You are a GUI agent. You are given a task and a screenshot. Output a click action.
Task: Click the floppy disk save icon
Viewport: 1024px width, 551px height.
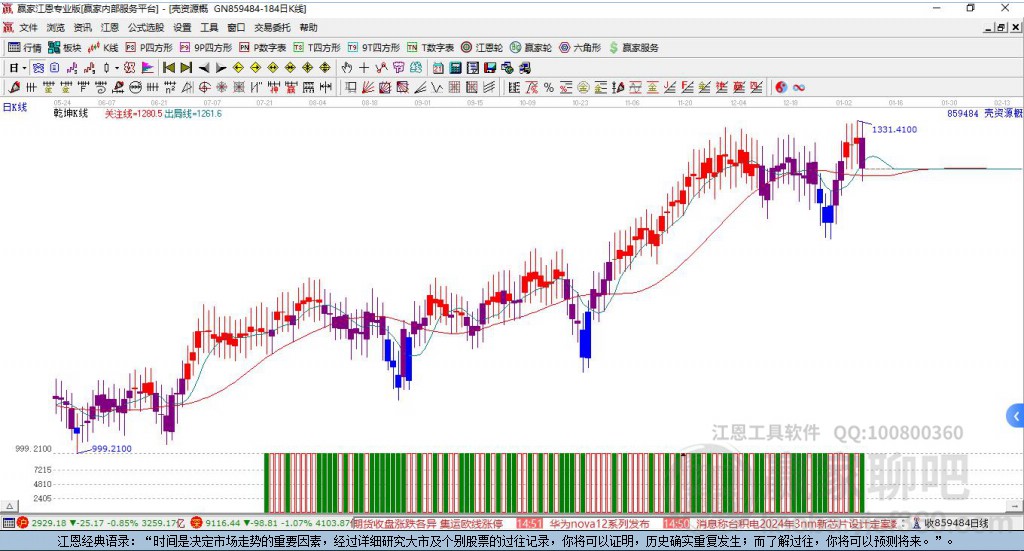tap(490, 68)
